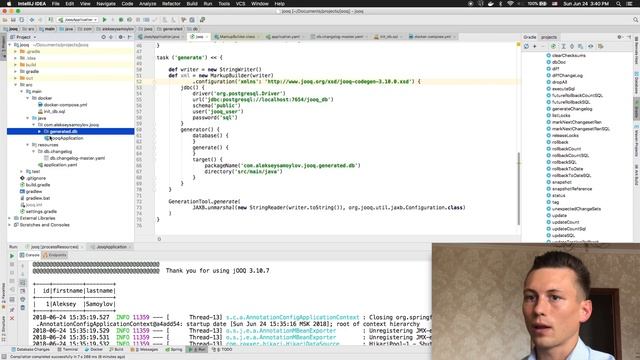Run the generateChangelog Gradle task
This screenshot has height=360, width=640.
[571, 109]
